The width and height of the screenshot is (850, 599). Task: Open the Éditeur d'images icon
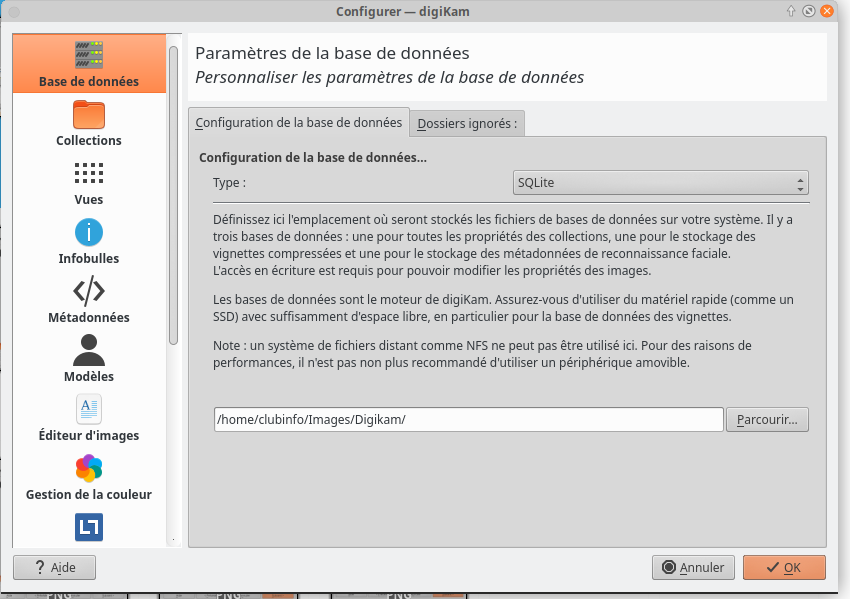89,409
